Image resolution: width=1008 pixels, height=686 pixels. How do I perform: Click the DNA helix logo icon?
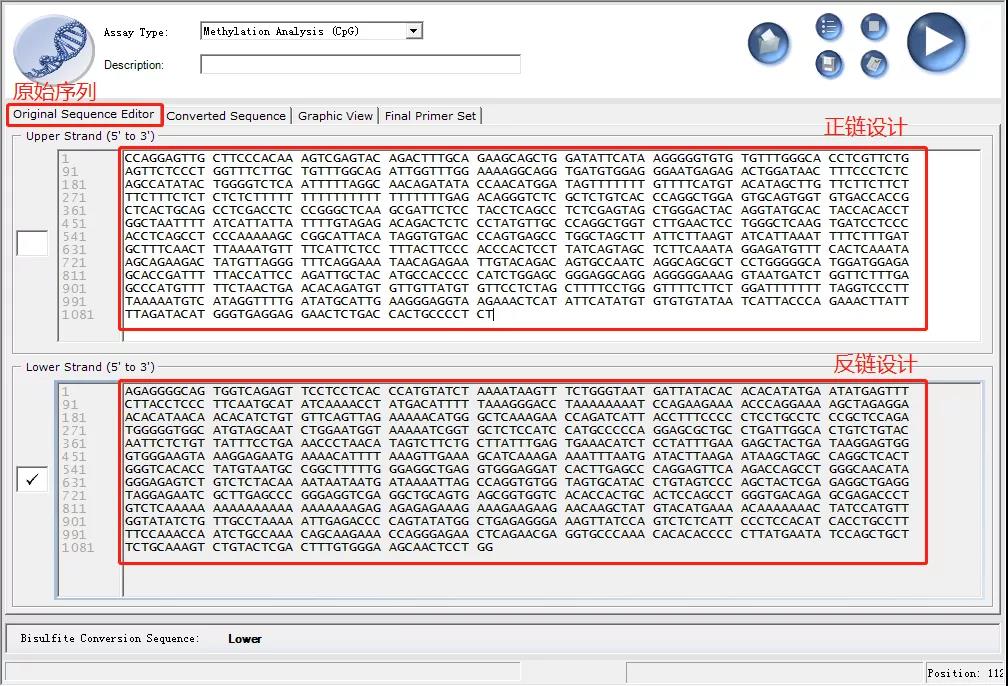click(x=52, y=48)
